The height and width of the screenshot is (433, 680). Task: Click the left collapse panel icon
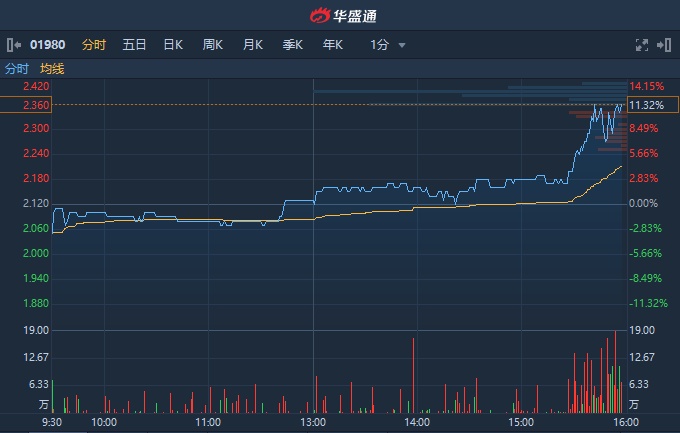[x=12, y=45]
